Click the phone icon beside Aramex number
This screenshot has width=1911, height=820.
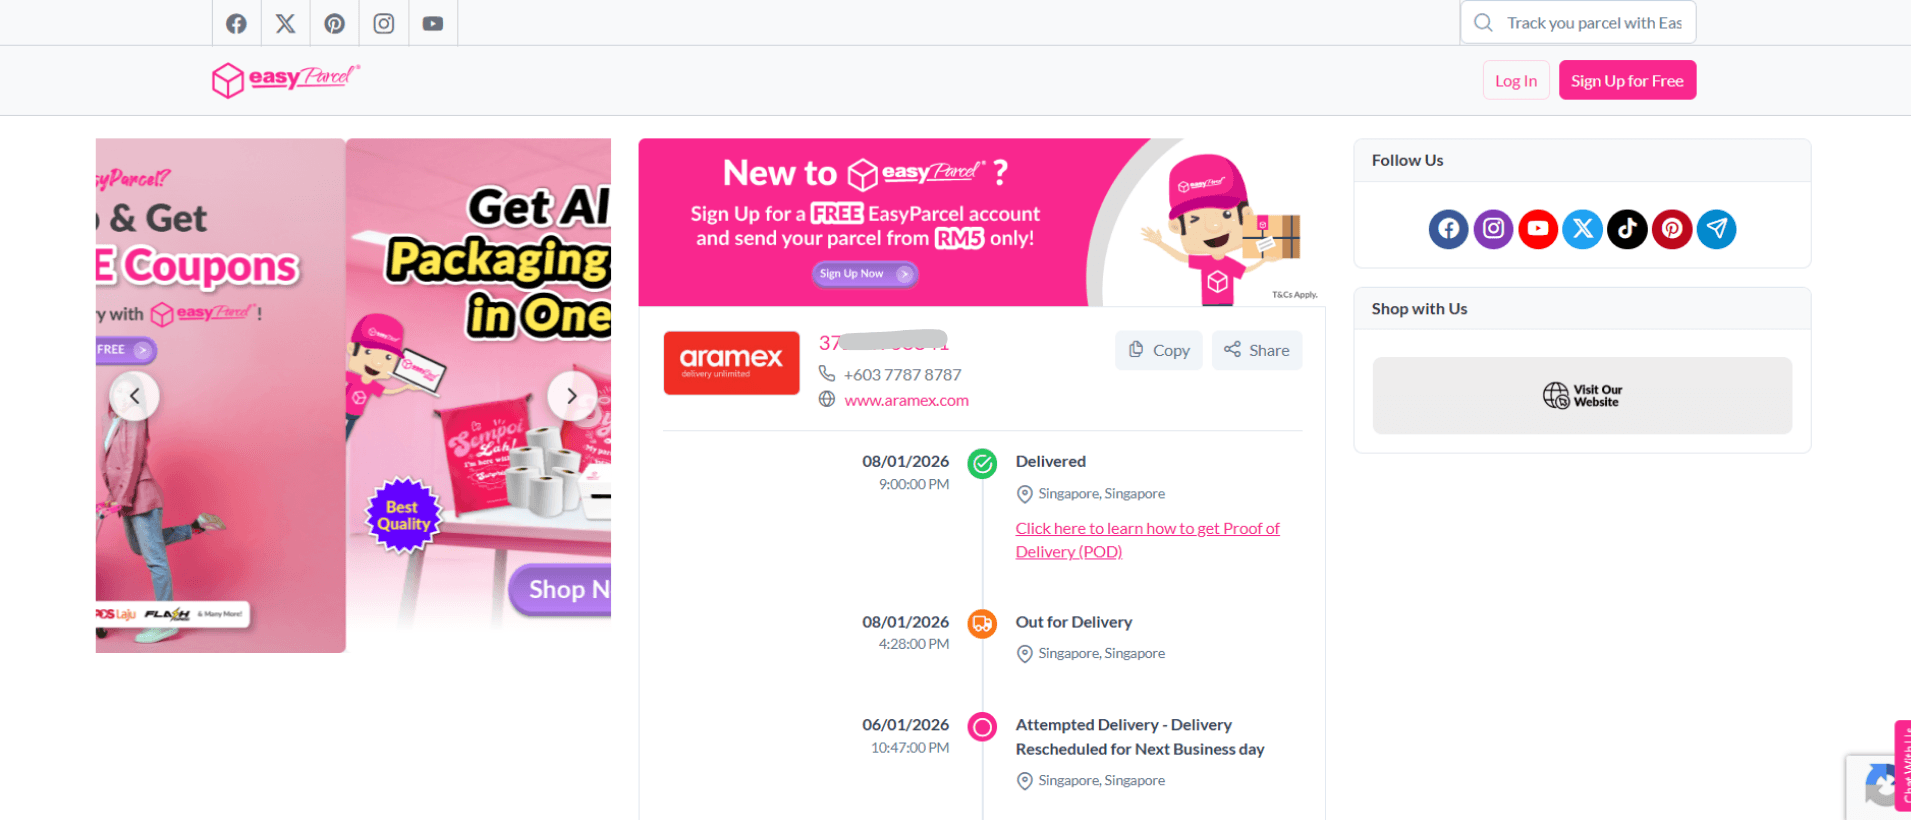tap(827, 373)
